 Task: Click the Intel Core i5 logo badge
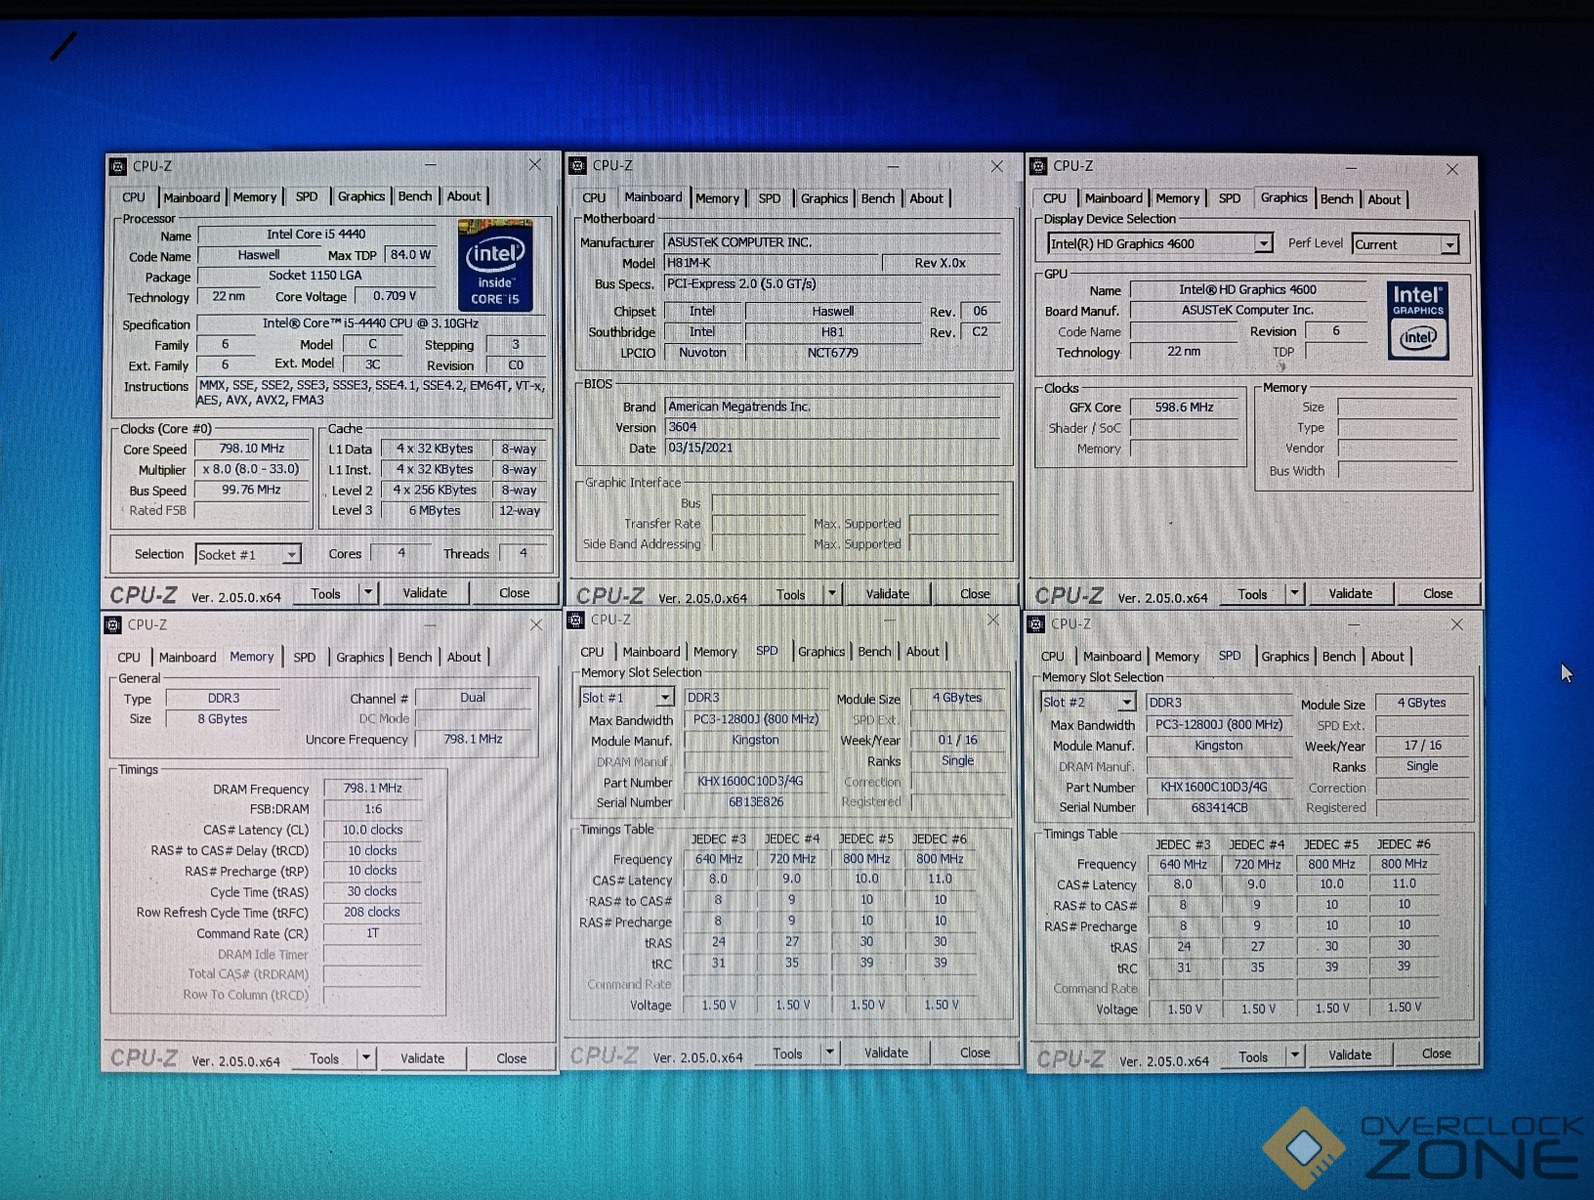point(495,265)
